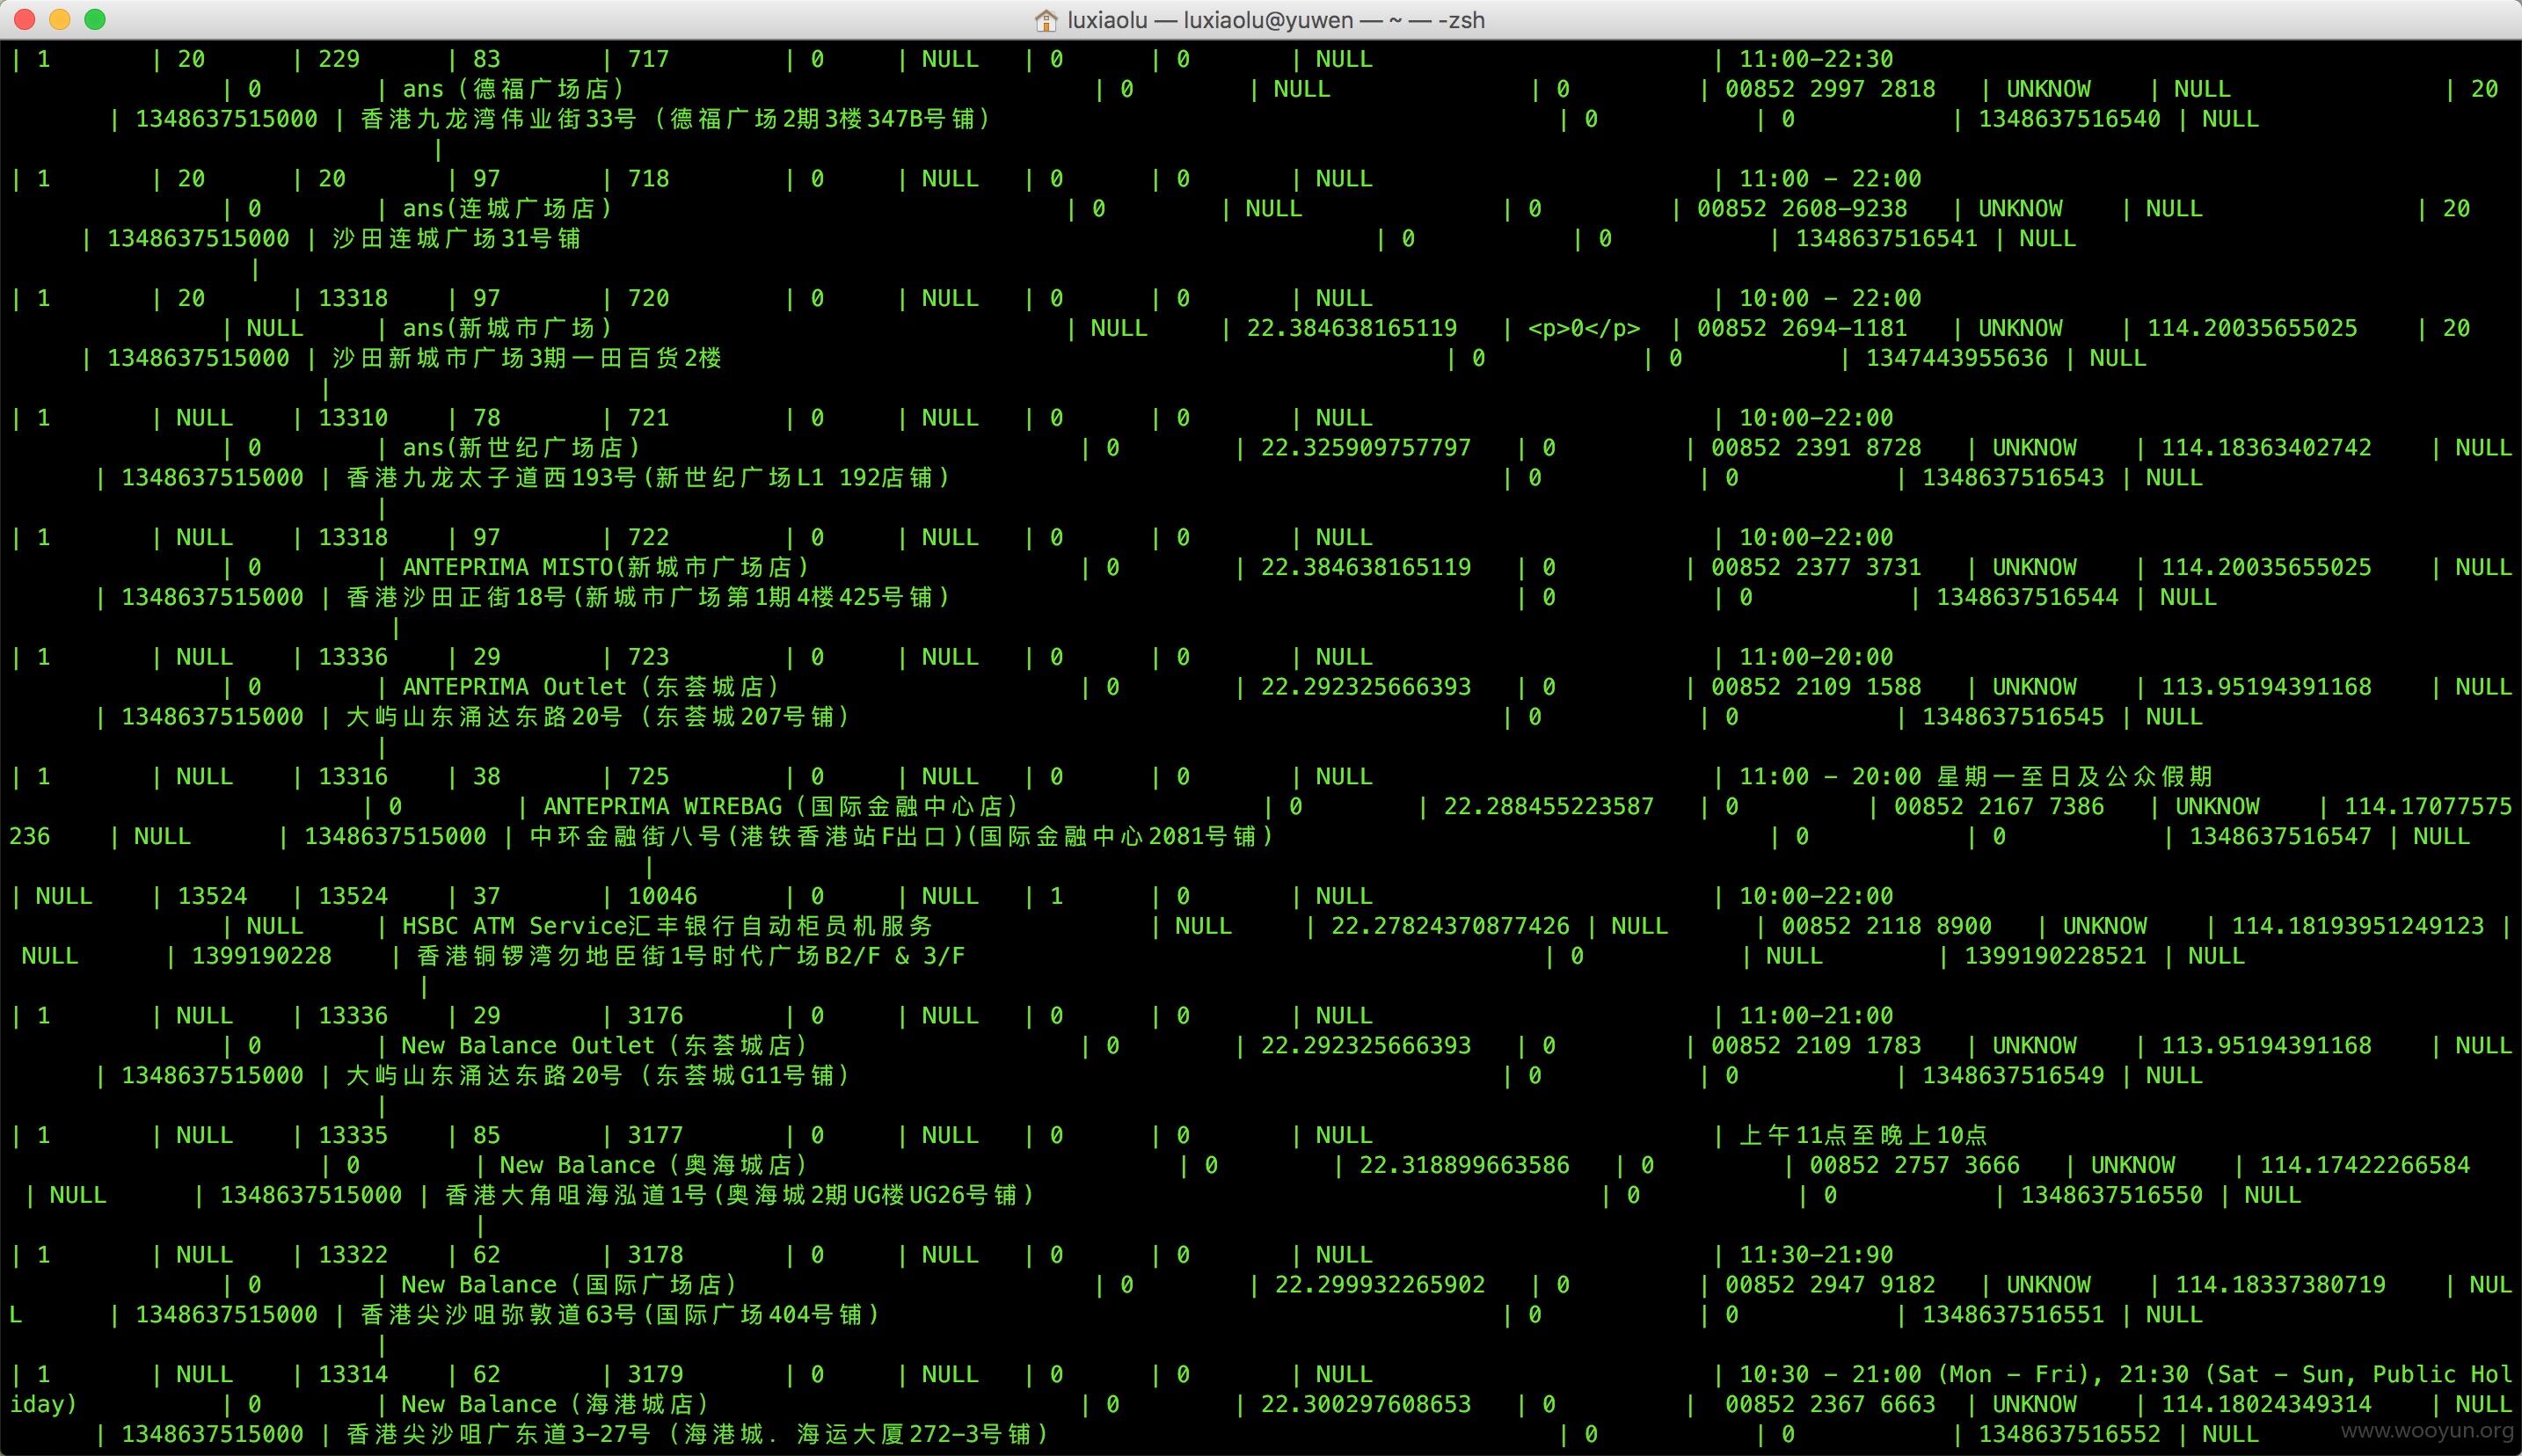Select phone number 00852 2109 1588
The image size is (2522, 1456).
coord(1816,688)
